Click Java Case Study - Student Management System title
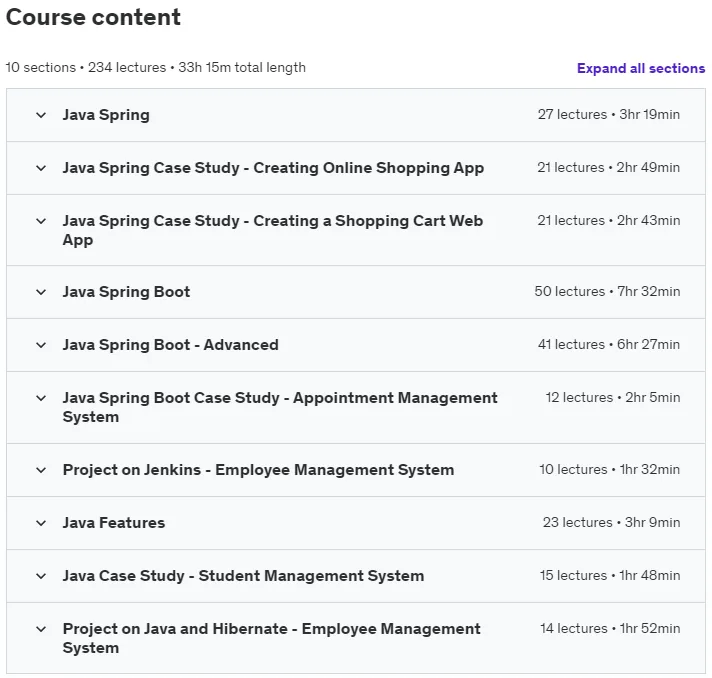This screenshot has width=712, height=678. tap(243, 576)
